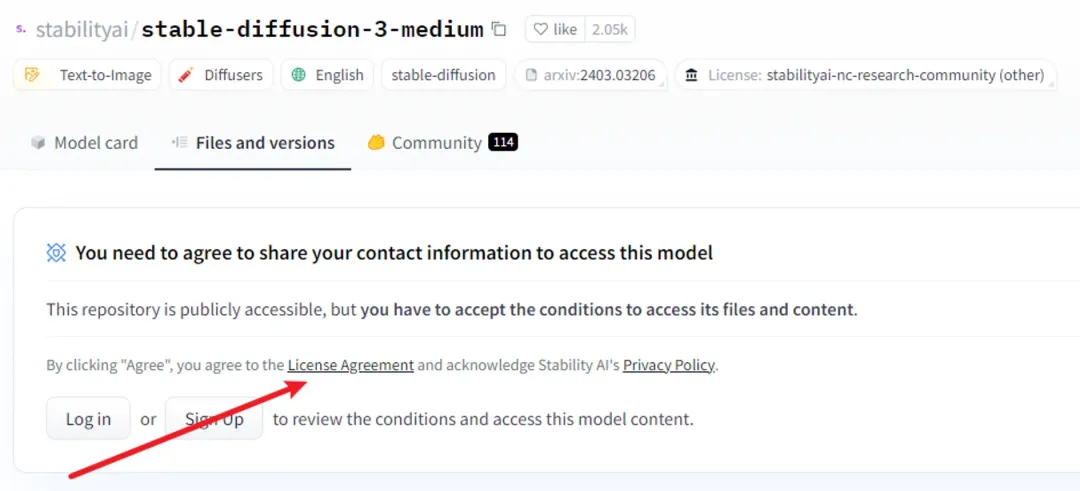This screenshot has width=1080, height=491.
Task: Click the gated-access icon beside the agreement heading
Action: coord(57,253)
